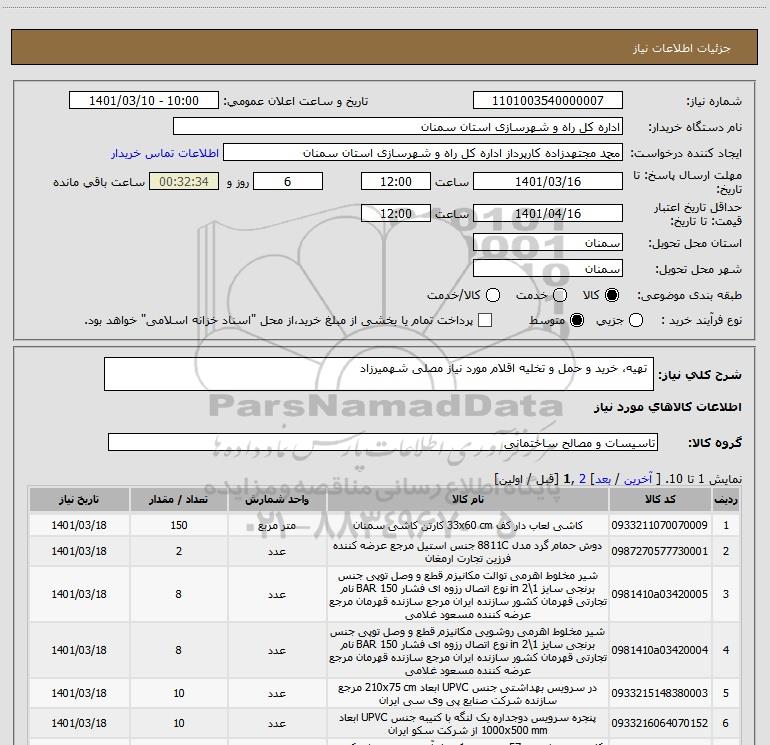Click the متر مربع unit cell

pos(277,525)
